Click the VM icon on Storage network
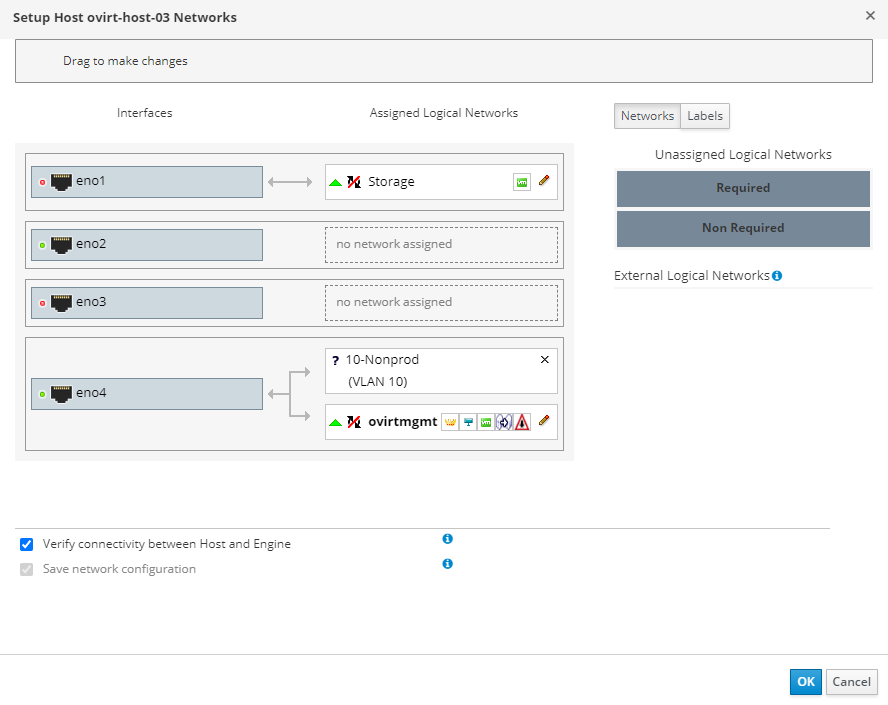This screenshot has width=888, height=705. point(521,182)
